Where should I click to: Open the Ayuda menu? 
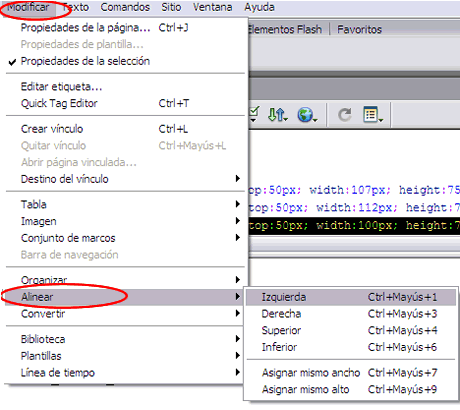point(259,7)
